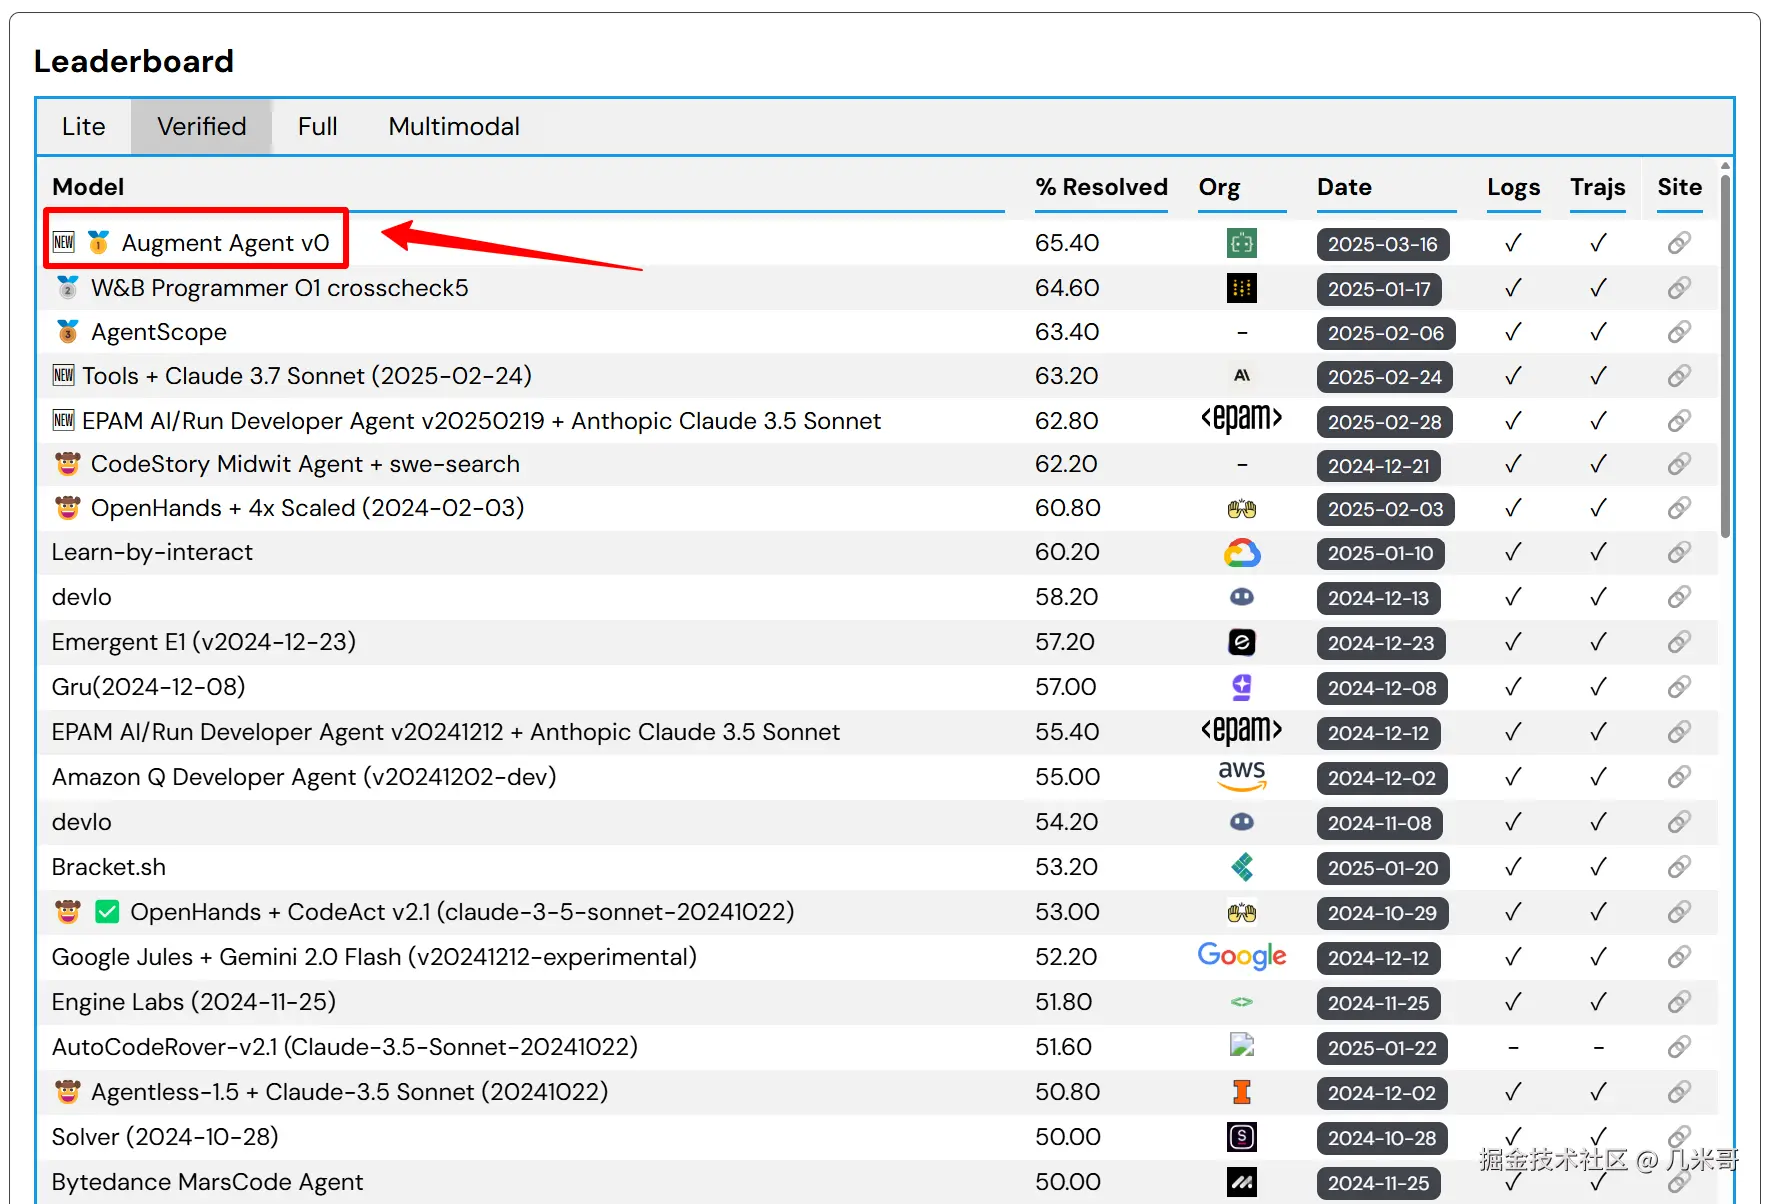Click the Bytedance MarsCode org logo
Screen dimensions: 1770x1204
[1242, 1182]
